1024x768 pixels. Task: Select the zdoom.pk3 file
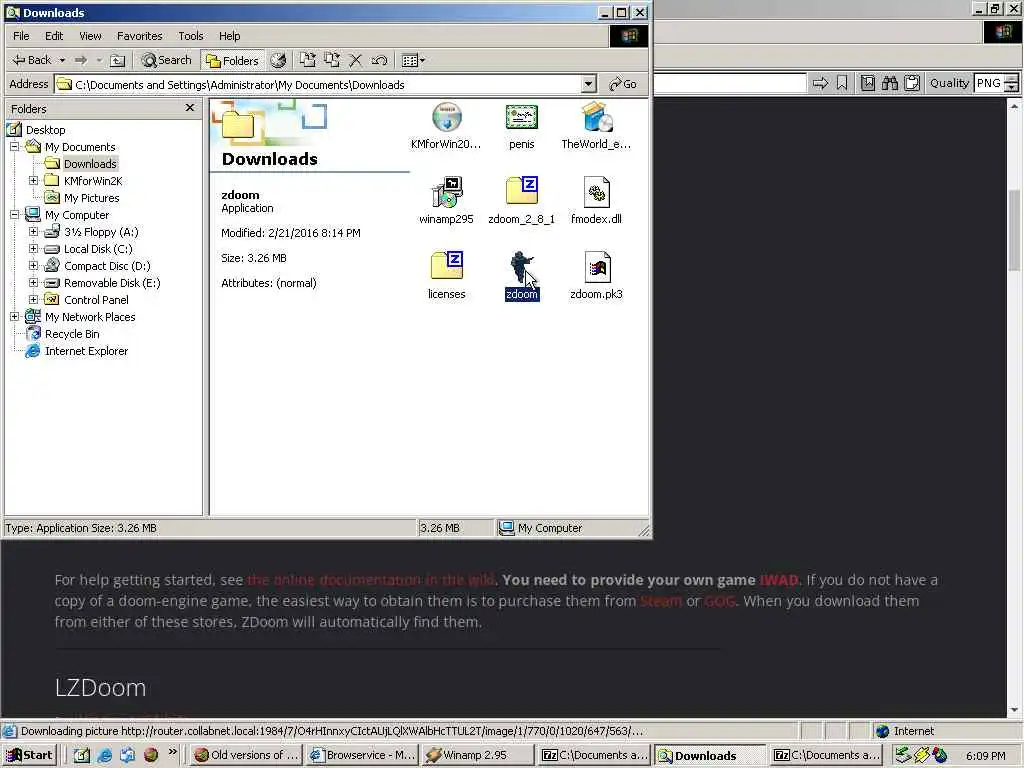point(596,276)
